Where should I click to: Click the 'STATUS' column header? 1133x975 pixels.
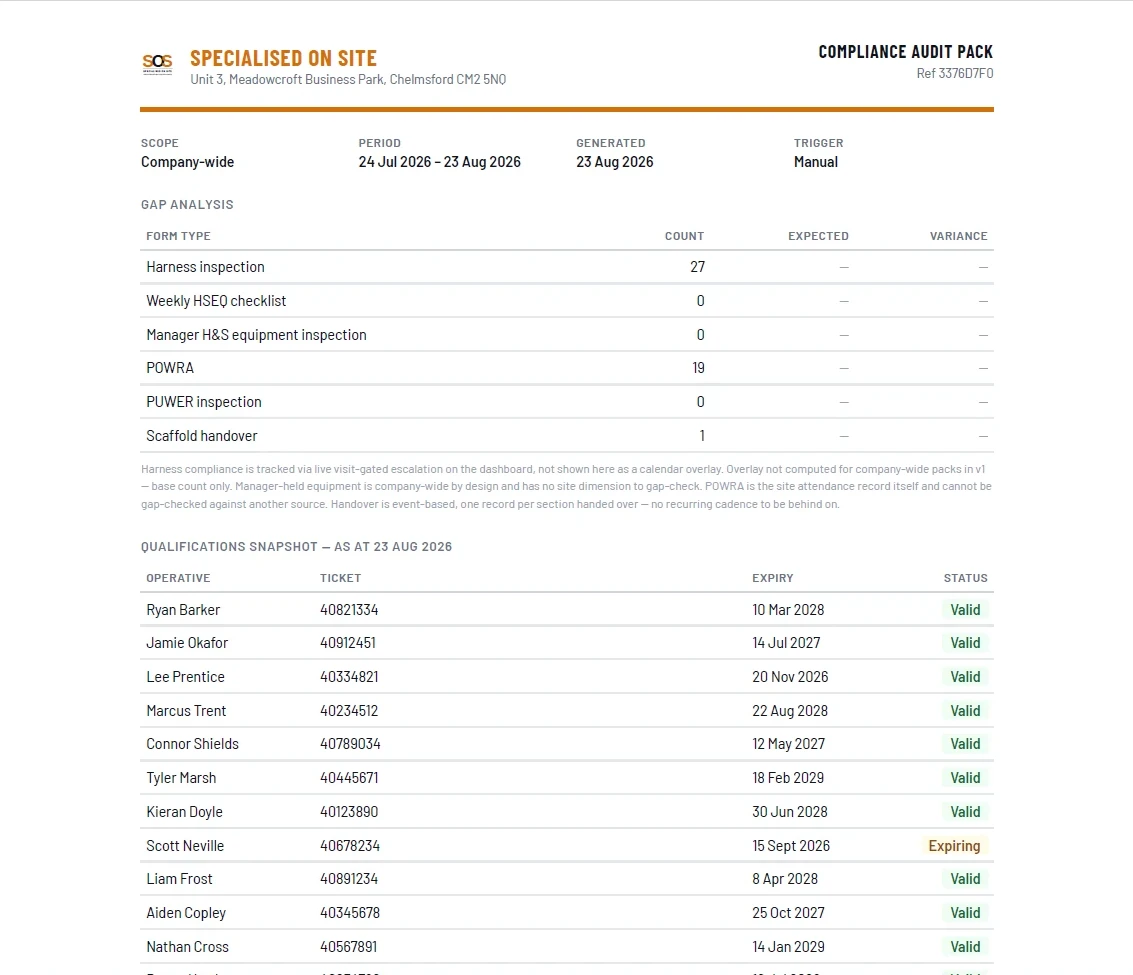(965, 578)
